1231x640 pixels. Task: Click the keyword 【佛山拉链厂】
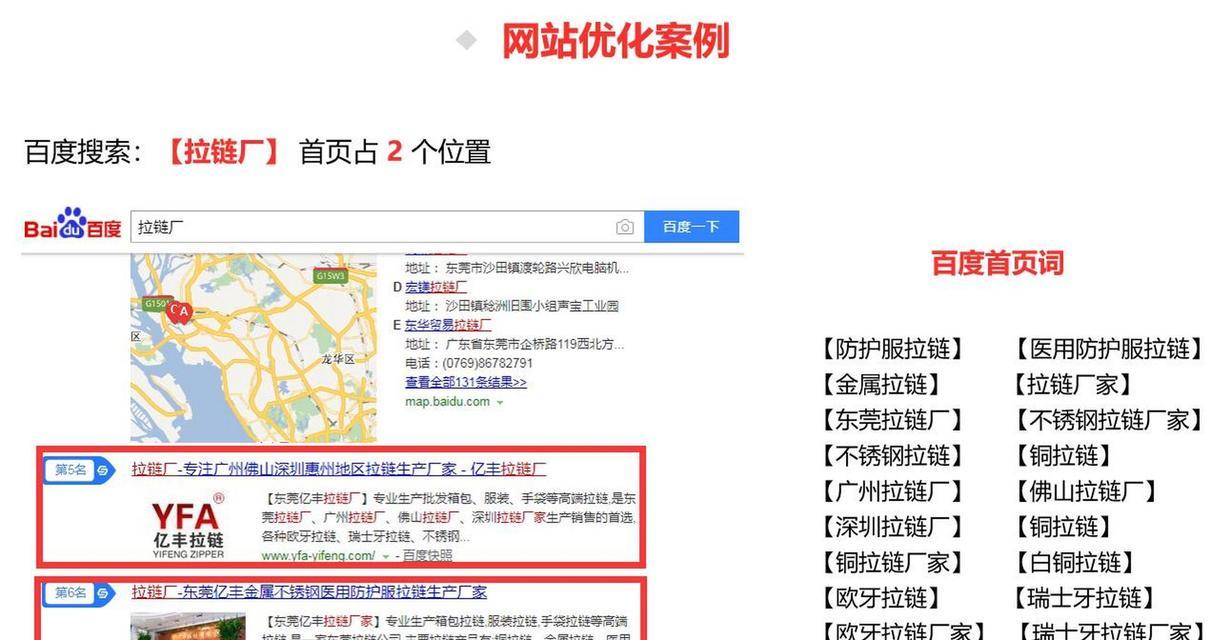[x=1087, y=492]
